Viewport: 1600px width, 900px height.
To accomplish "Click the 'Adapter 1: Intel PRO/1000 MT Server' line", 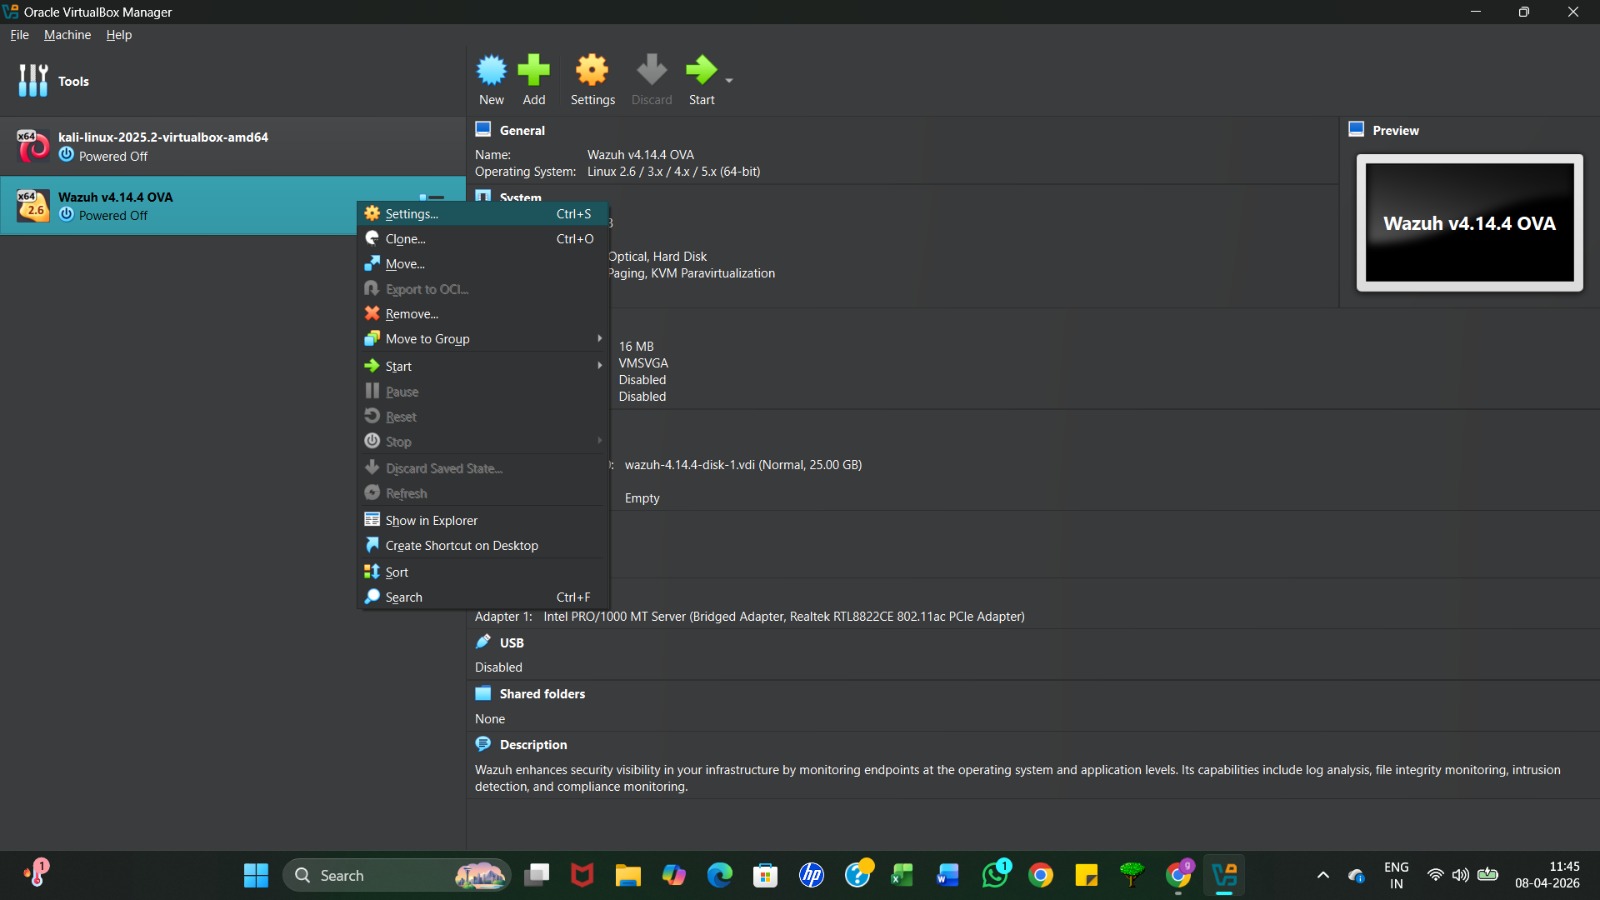I will 750,617.
